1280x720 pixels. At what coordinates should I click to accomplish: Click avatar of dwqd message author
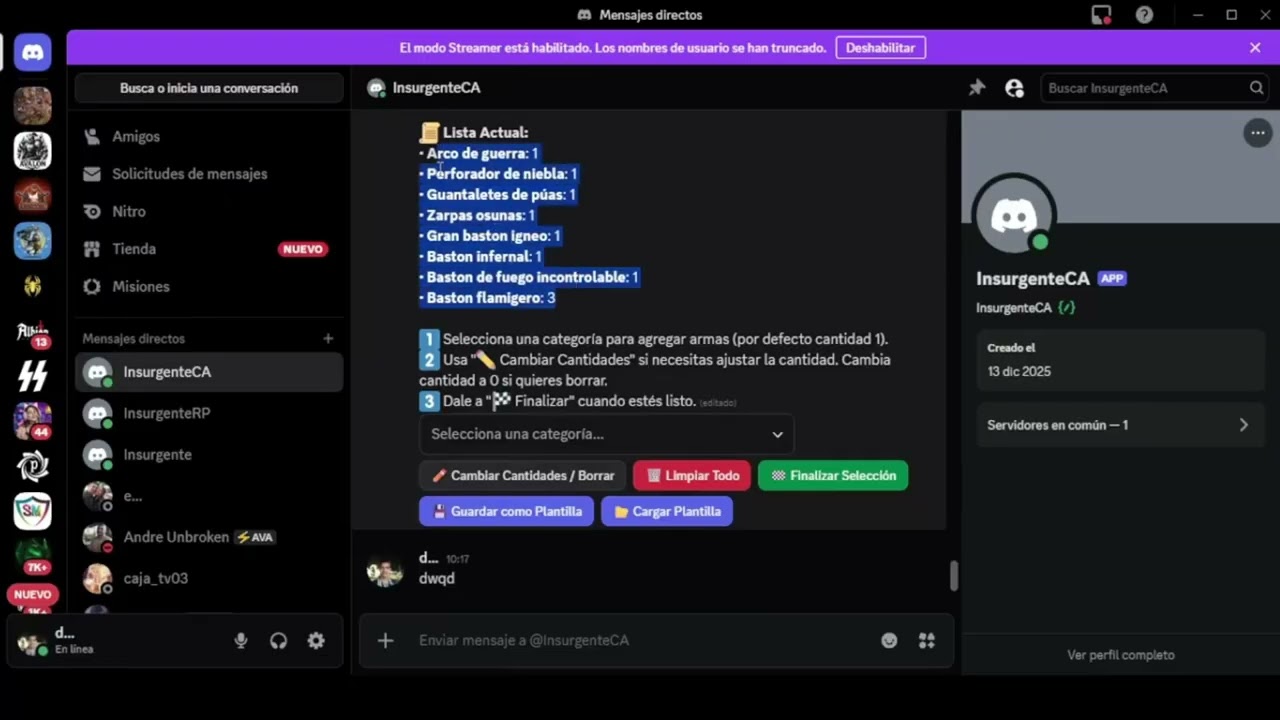coord(384,571)
